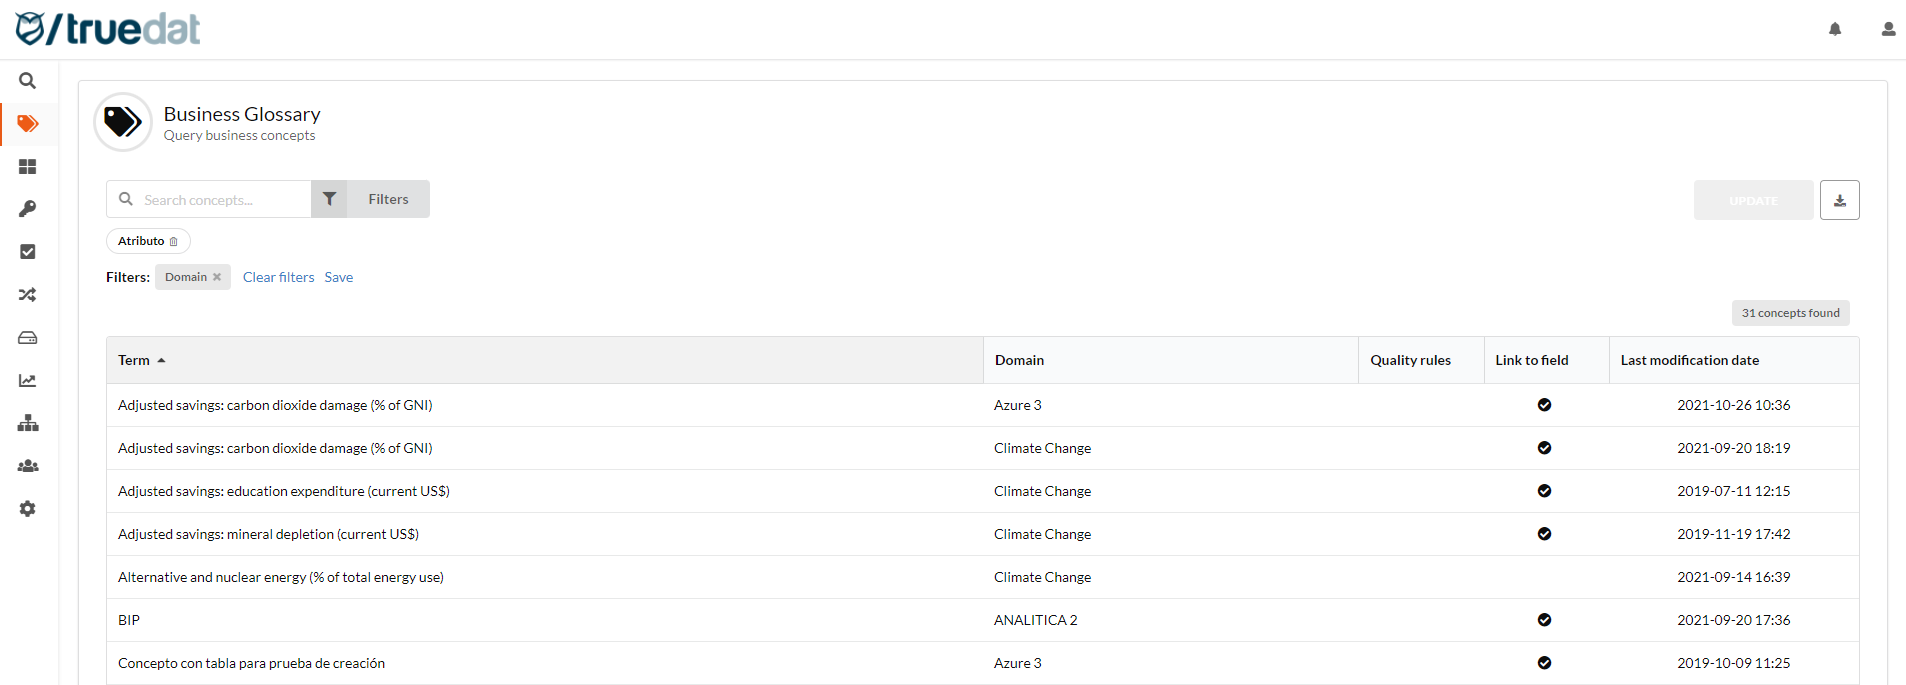Click the shuffle arrows icon in sidebar

[28, 295]
